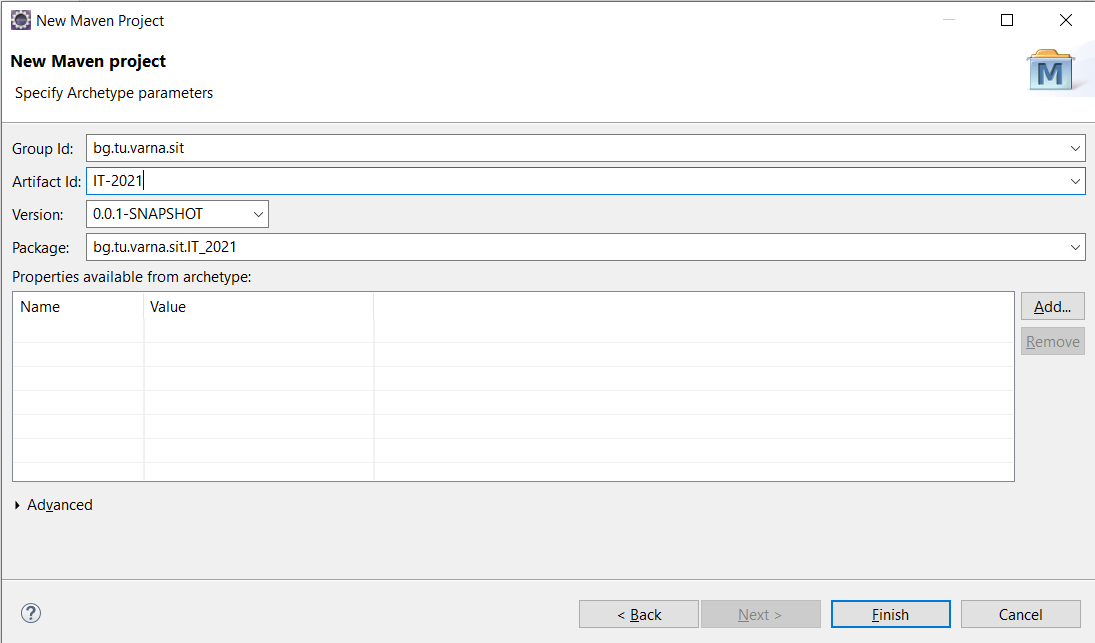Open the help question mark icon
The image size is (1095, 643).
click(x=31, y=613)
